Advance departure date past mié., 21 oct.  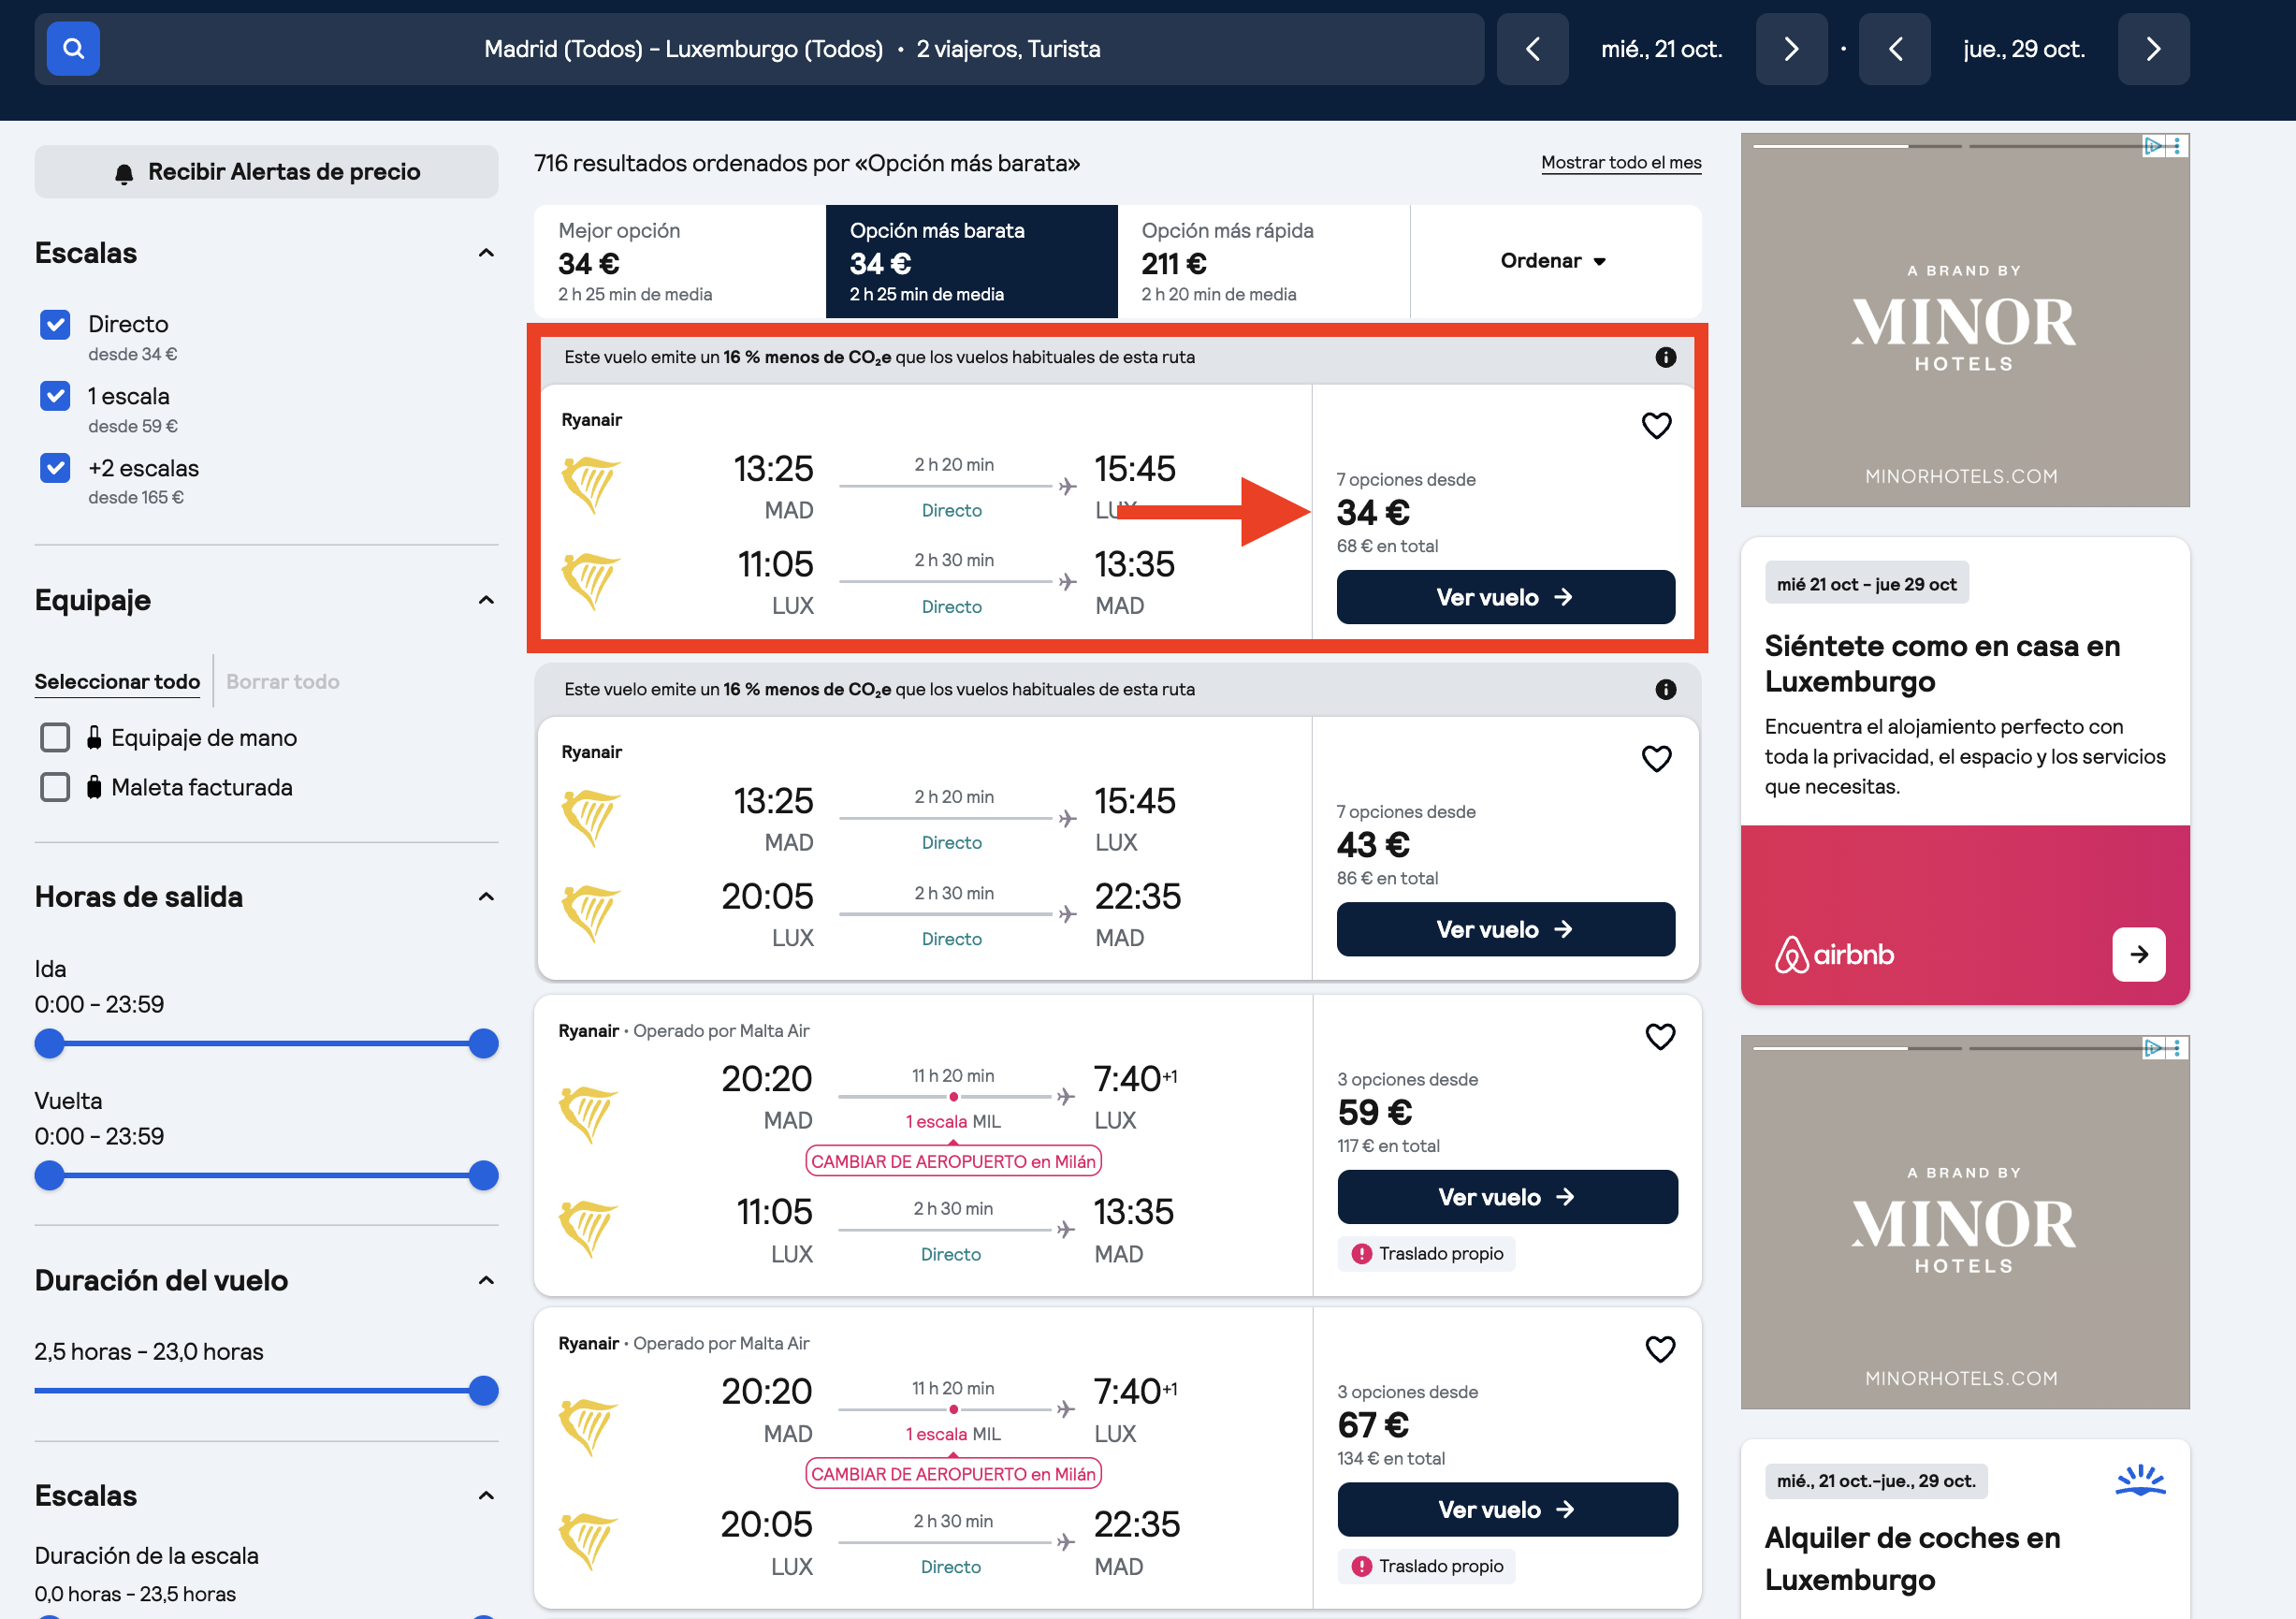pyautogui.click(x=1791, y=49)
